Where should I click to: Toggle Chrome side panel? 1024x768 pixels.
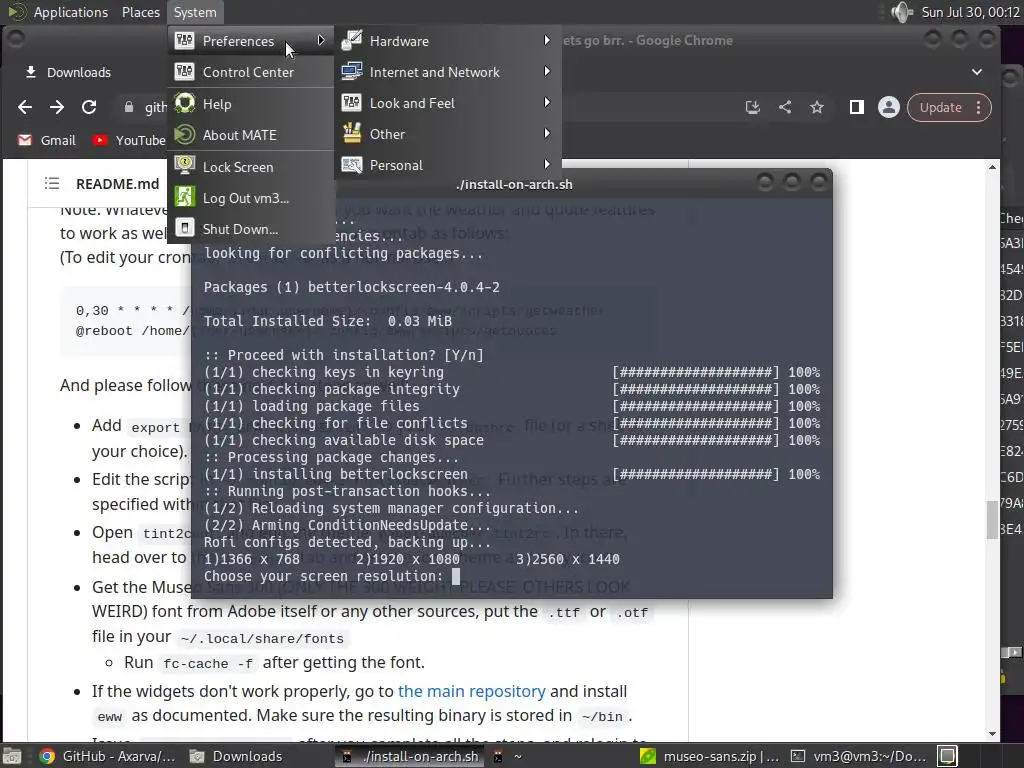point(857,107)
